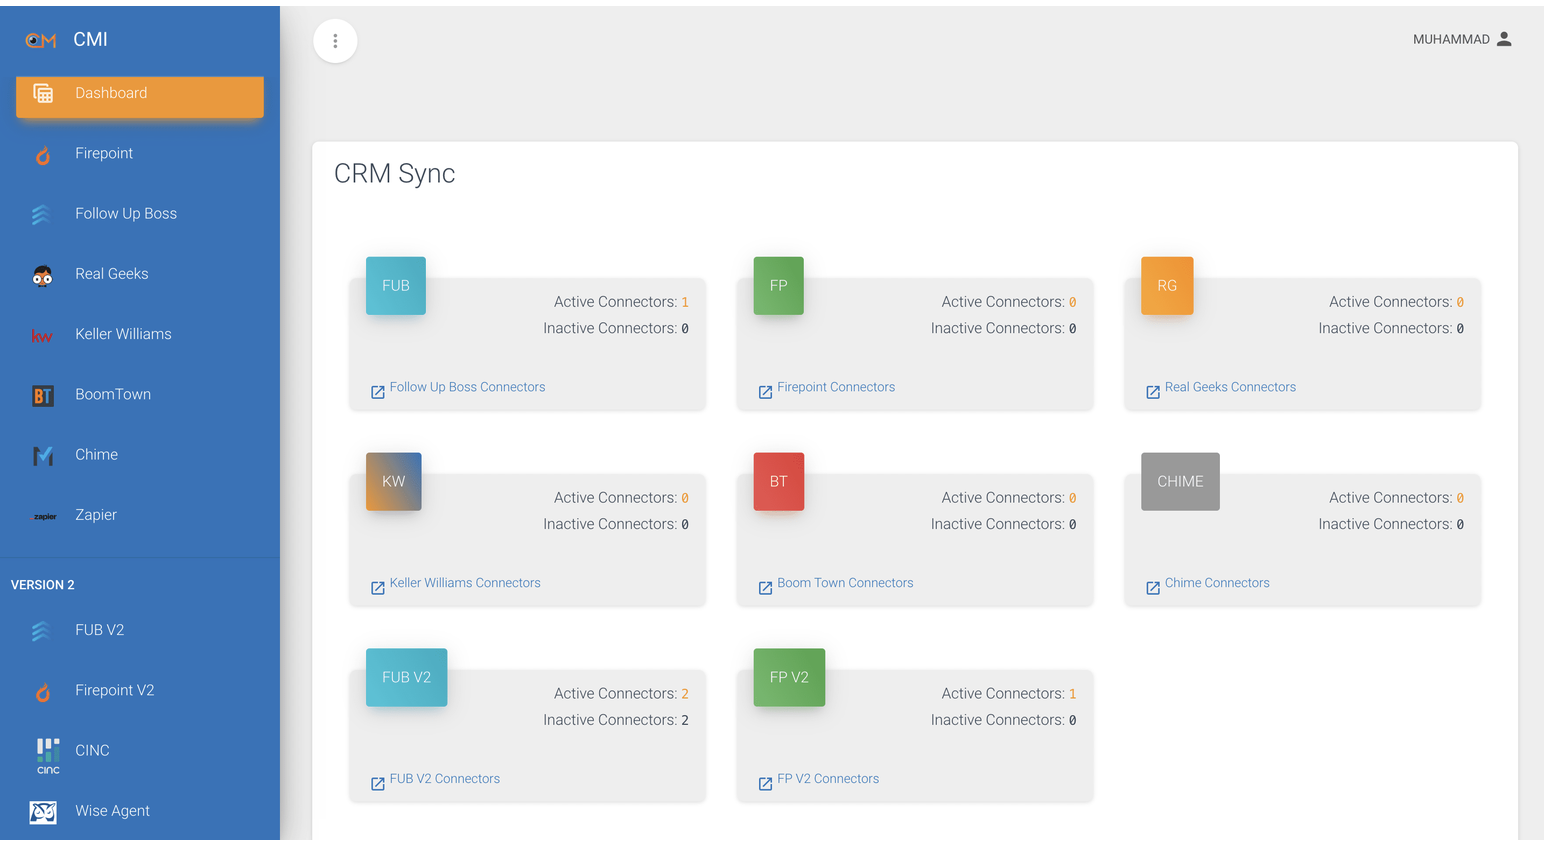The width and height of the screenshot is (1544, 866).
Task: Open Zapier sidebar entry
Action: point(140,515)
